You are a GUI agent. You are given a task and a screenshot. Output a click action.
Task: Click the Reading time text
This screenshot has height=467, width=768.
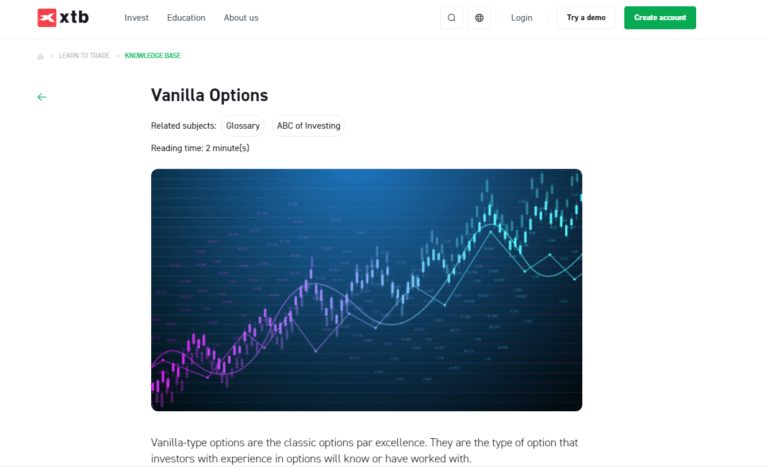pyautogui.click(x=200, y=148)
